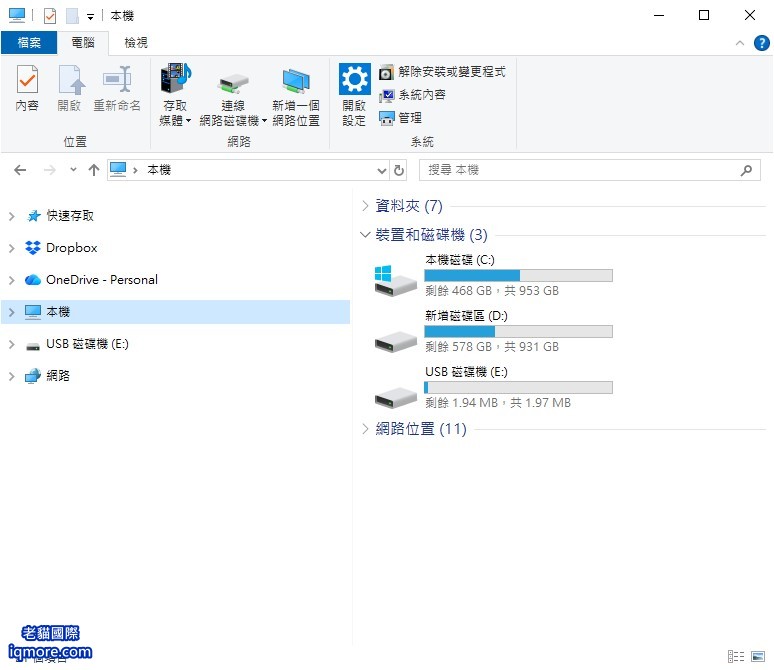Click the E: drive usage bar
Image resolution: width=774 pixels, height=670 pixels.
[518, 388]
